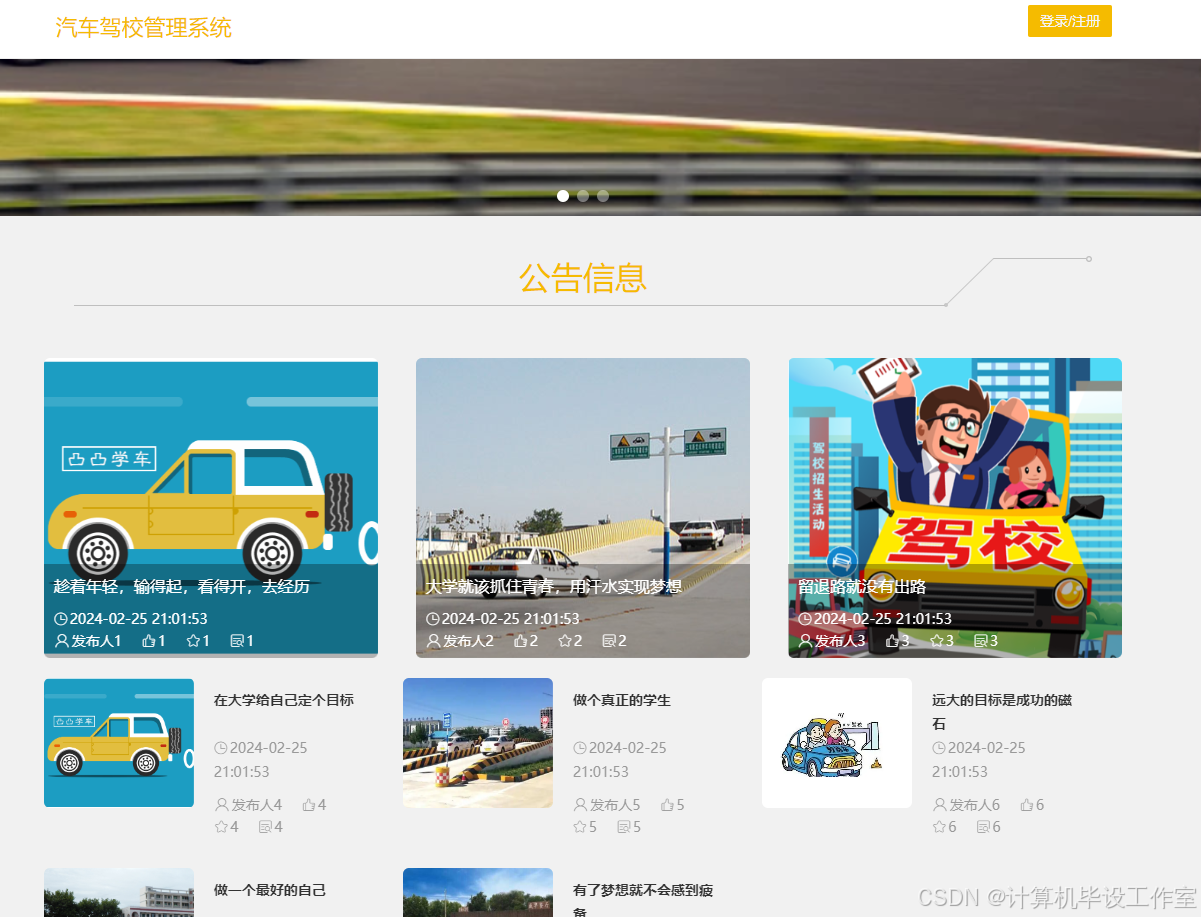Click the user icon next to 发布人4
The image size is (1201, 917).
[x=222, y=805]
